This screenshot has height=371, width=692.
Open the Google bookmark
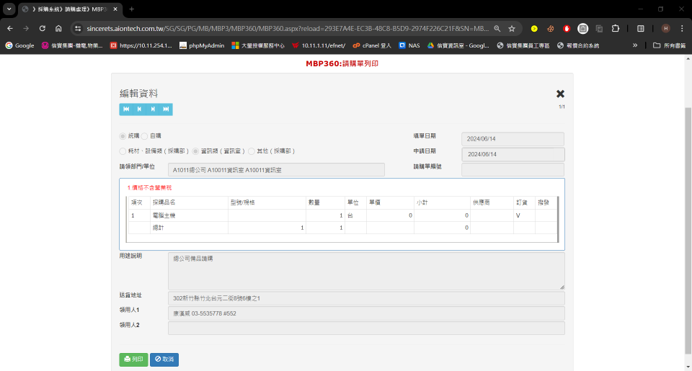click(x=19, y=45)
